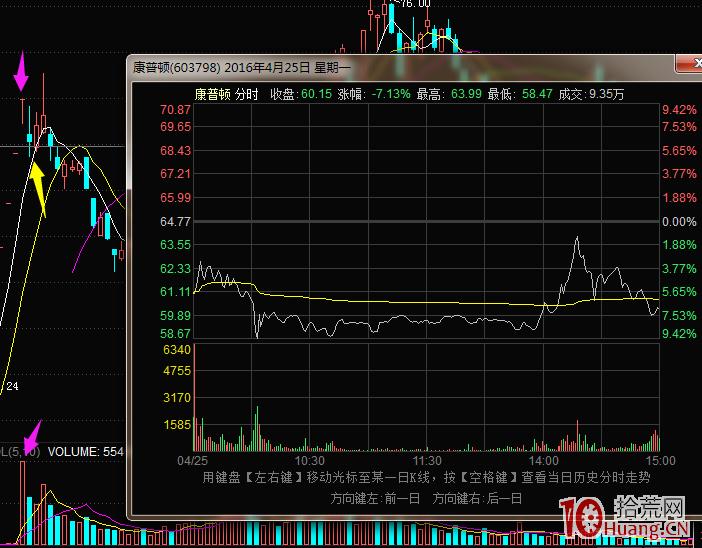Image resolution: width=702 pixels, height=548 pixels.
Task: Click price axis label 58.67
Action: 176,334
